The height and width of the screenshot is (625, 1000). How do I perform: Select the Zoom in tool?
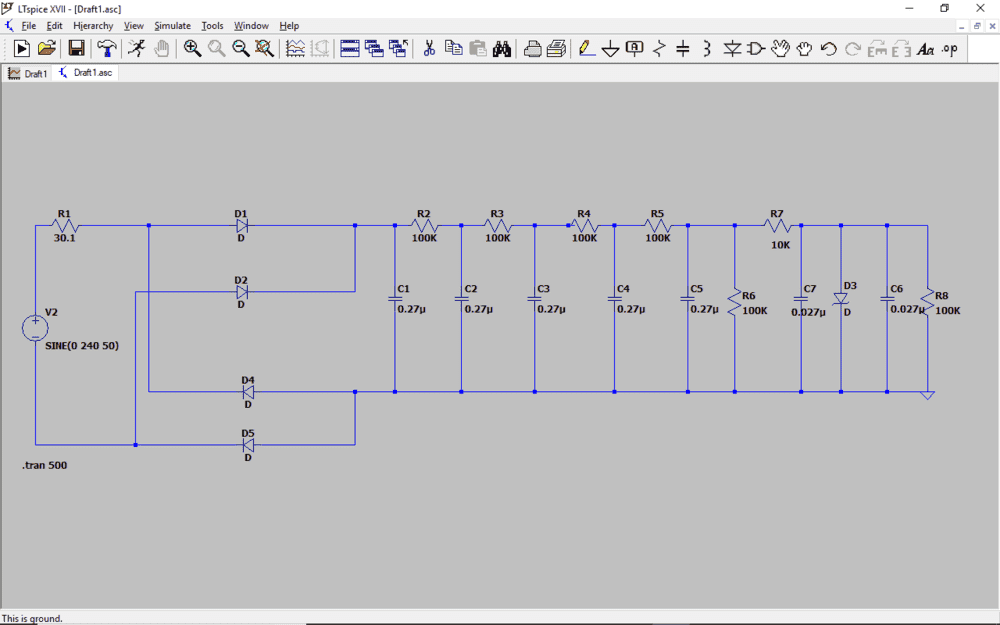click(x=192, y=47)
